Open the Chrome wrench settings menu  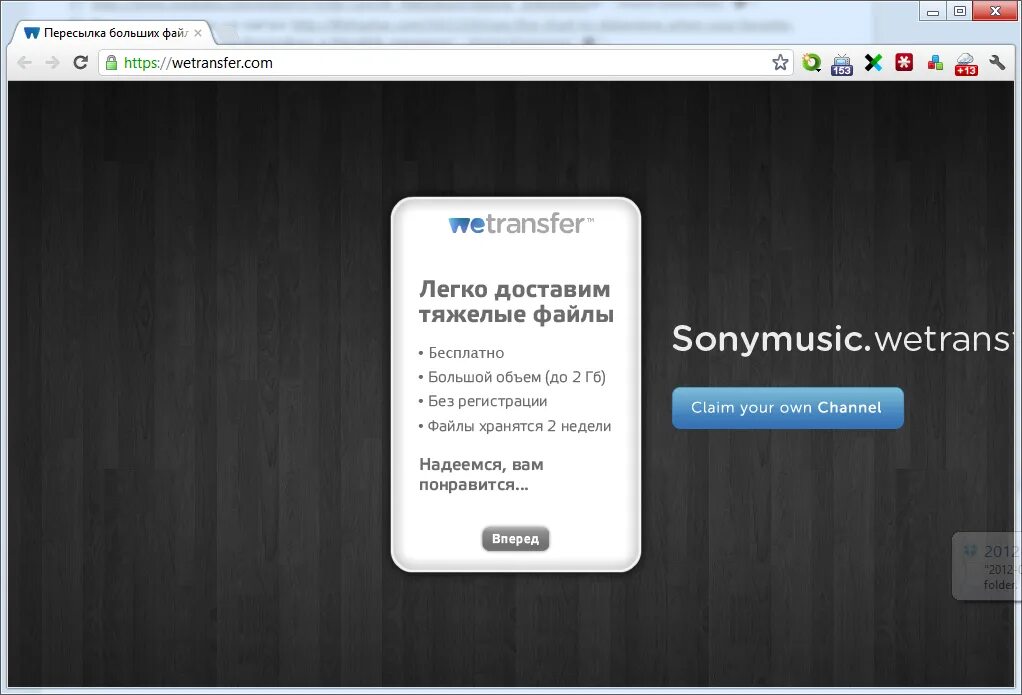coord(997,63)
